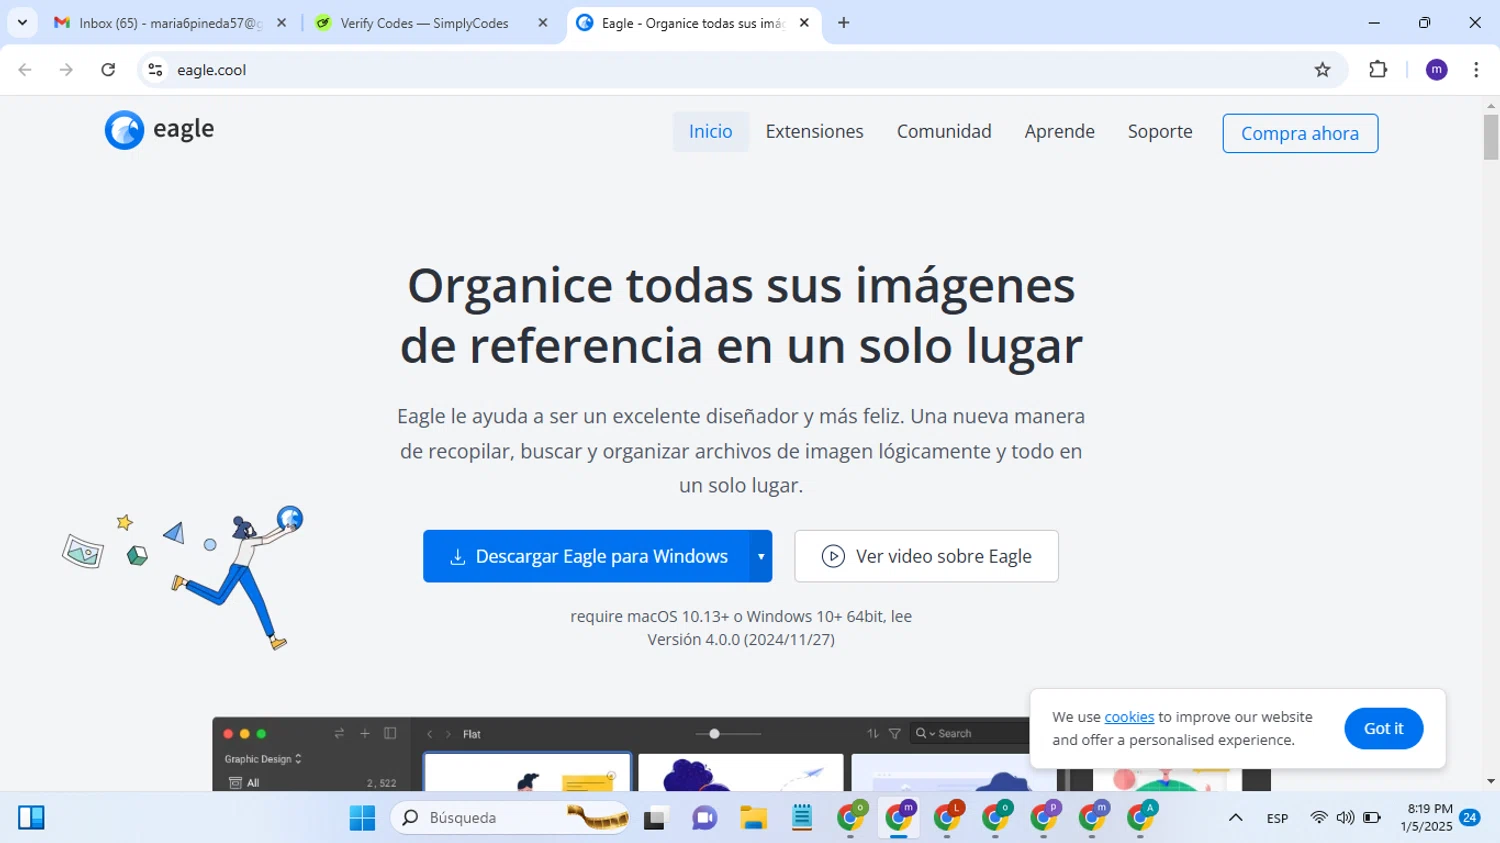
Task: Open the Chrome taskbar icon badged A
Action: point(1141,818)
